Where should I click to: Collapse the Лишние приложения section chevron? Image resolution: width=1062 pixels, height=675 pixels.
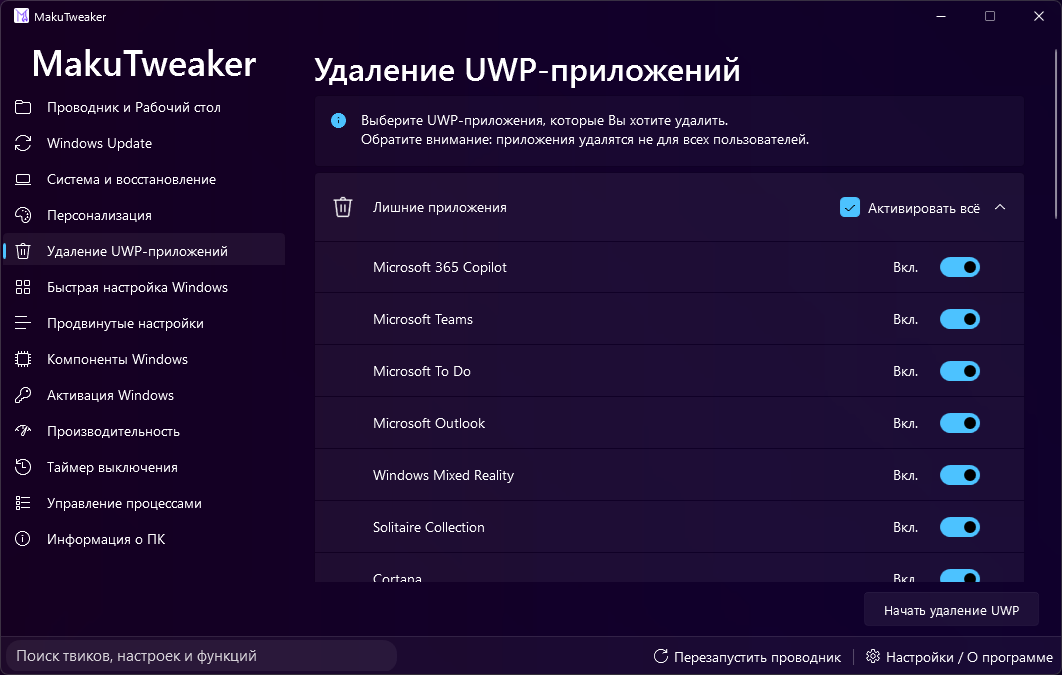tap(1000, 207)
